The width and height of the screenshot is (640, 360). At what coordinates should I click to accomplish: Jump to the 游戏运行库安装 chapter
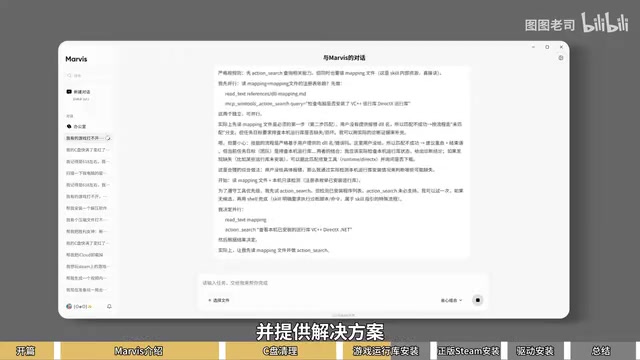[386, 351]
